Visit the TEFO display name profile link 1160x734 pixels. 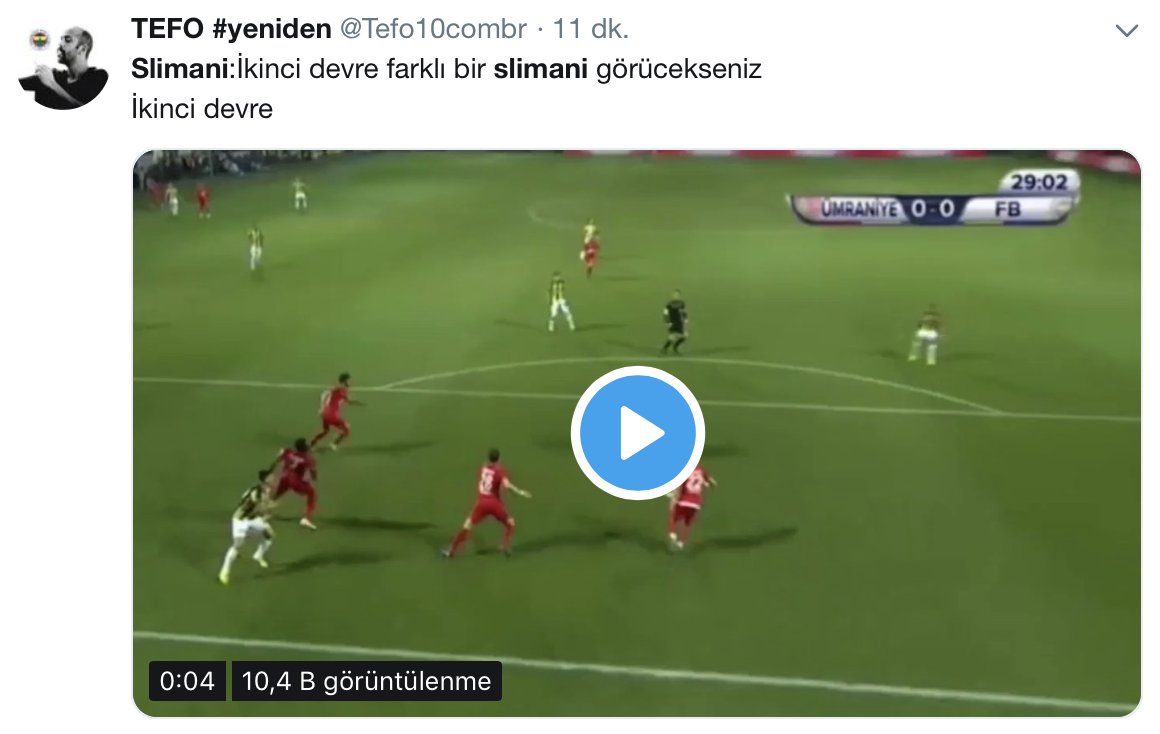coord(167,29)
